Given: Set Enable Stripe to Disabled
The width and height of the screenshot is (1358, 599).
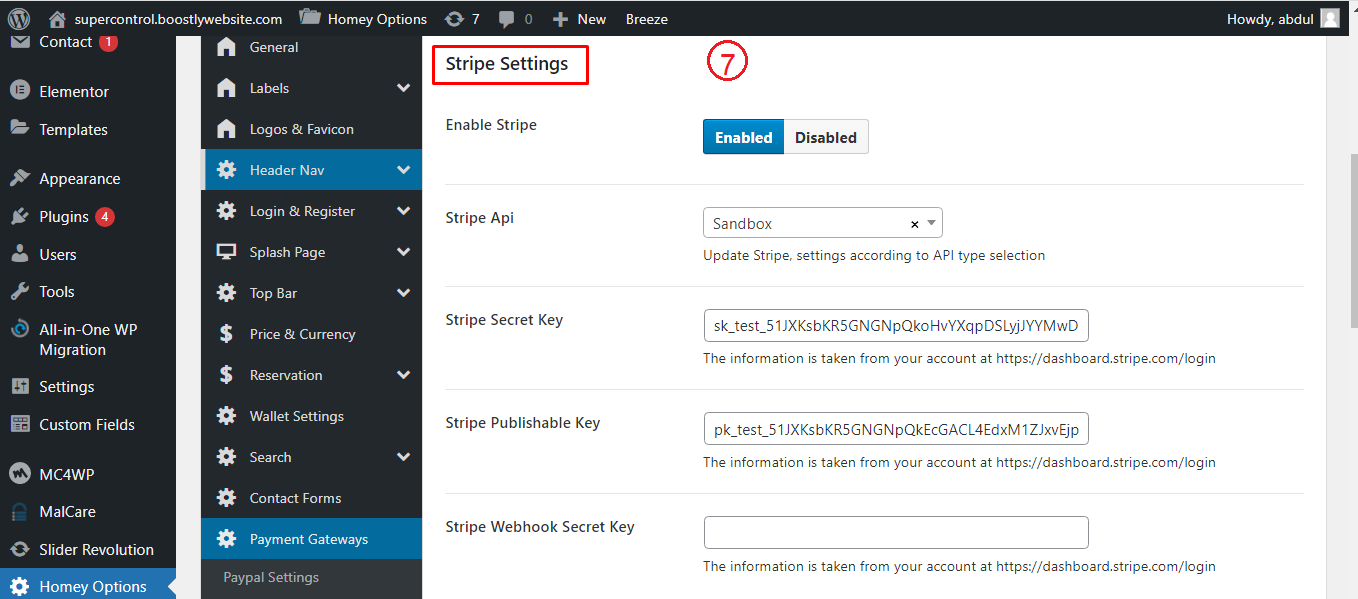Looking at the screenshot, I should (825, 137).
